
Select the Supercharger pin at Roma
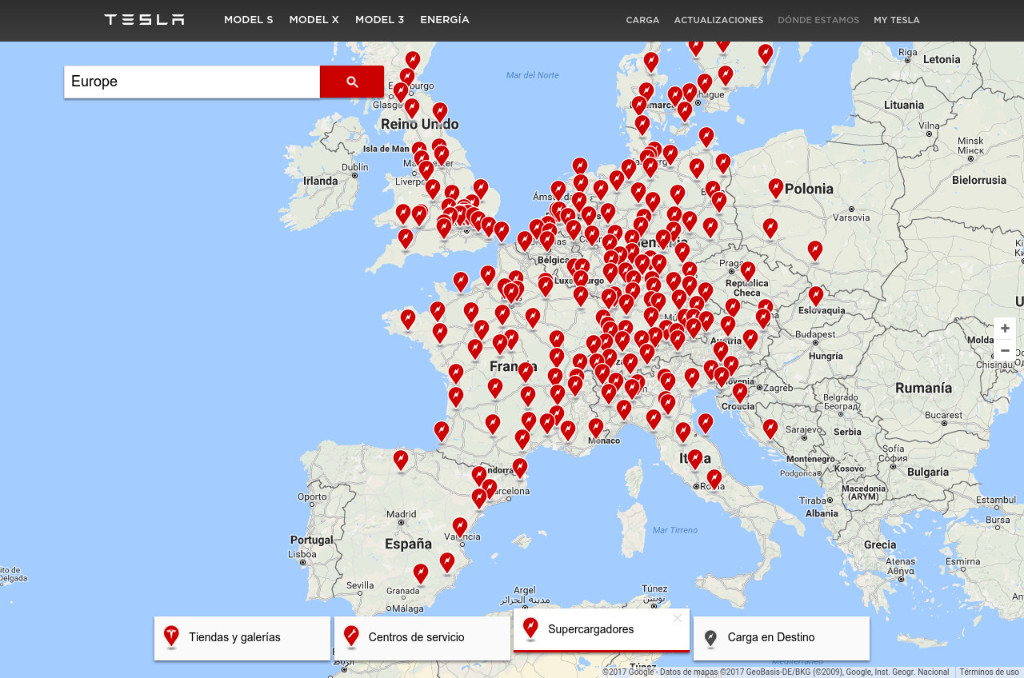pos(714,478)
